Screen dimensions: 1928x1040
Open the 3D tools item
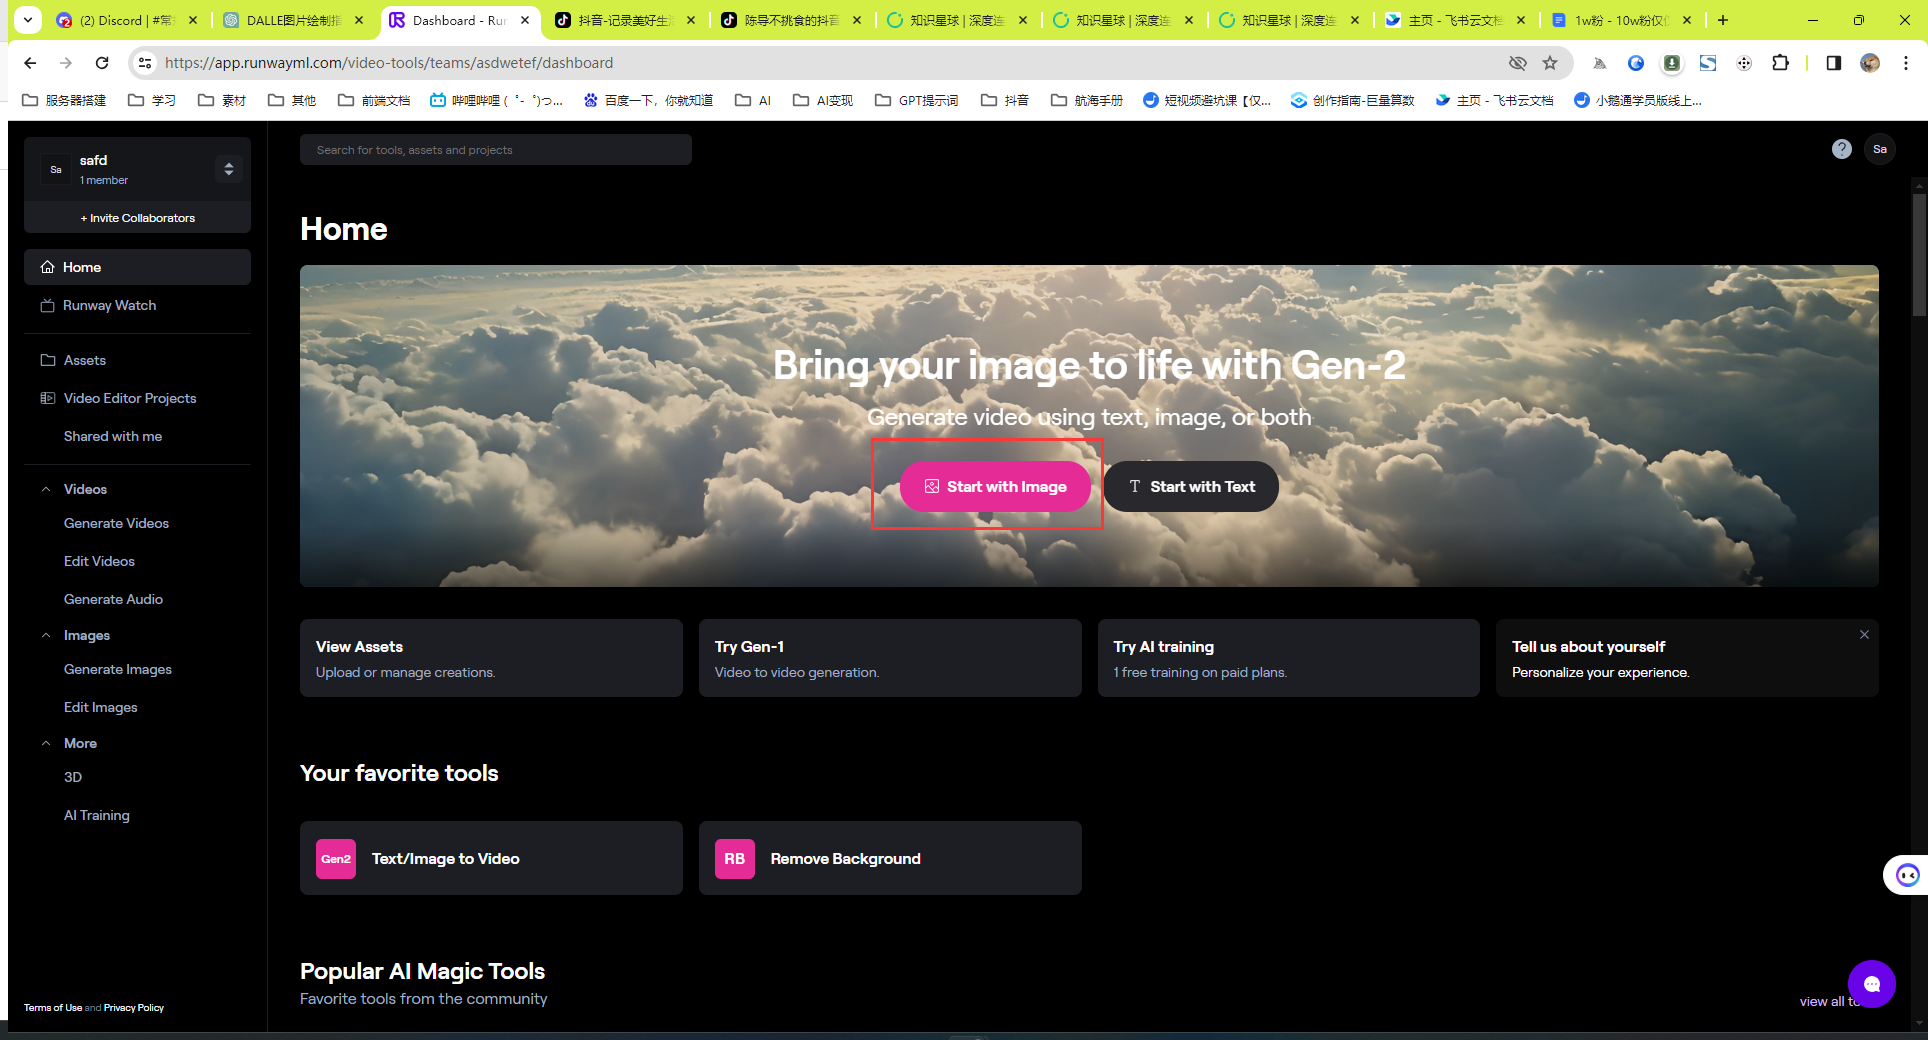click(x=73, y=777)
